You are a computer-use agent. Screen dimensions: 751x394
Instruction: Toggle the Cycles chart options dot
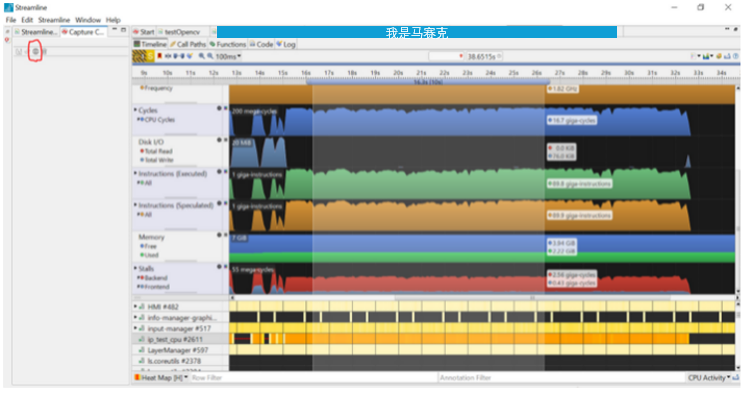(219, 109)
